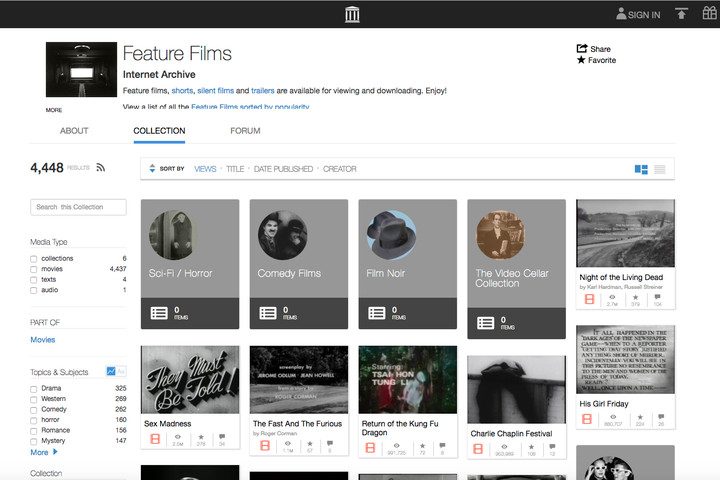The image size is (720, 480).
Task: Add collection to favorites with star
Action: click(582, 60)
